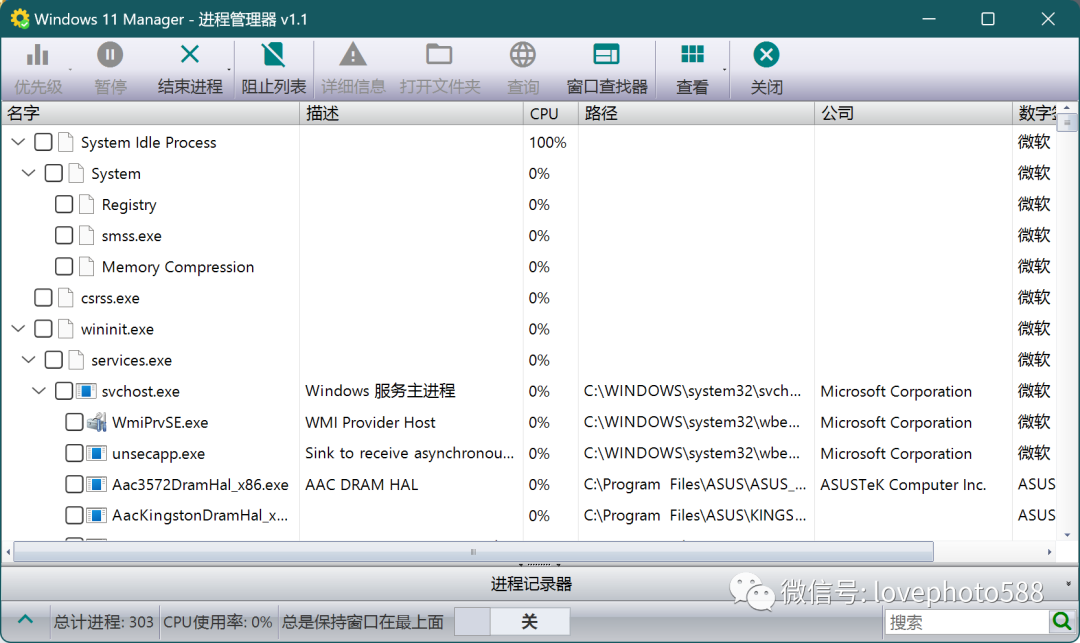Screen dimensions: 1080x643
Task: Click the 总计进程: 303 status text
Action: (x=103, y=622)
